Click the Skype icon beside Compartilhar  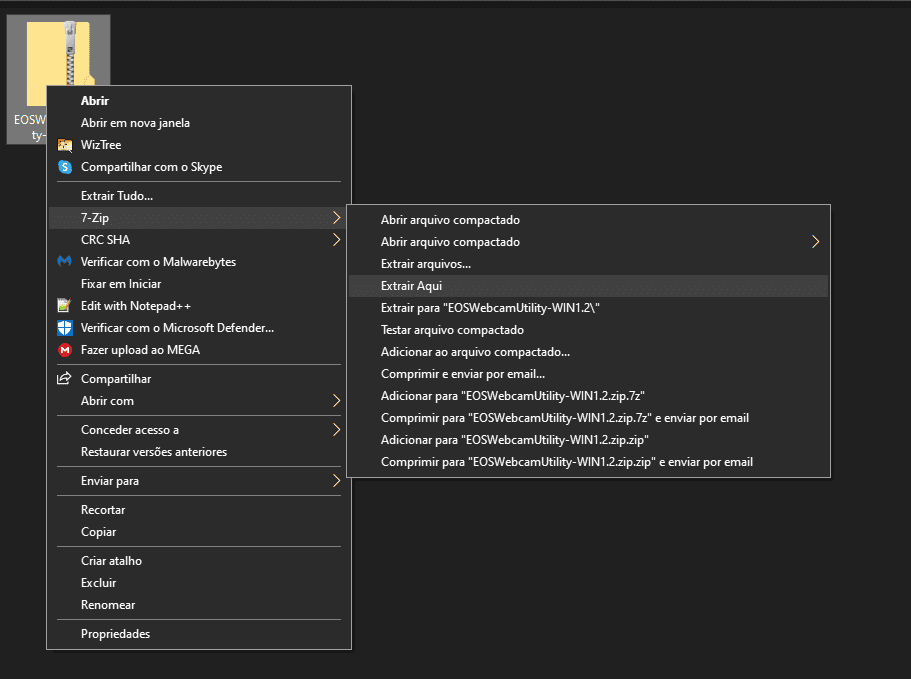[65, 167]
